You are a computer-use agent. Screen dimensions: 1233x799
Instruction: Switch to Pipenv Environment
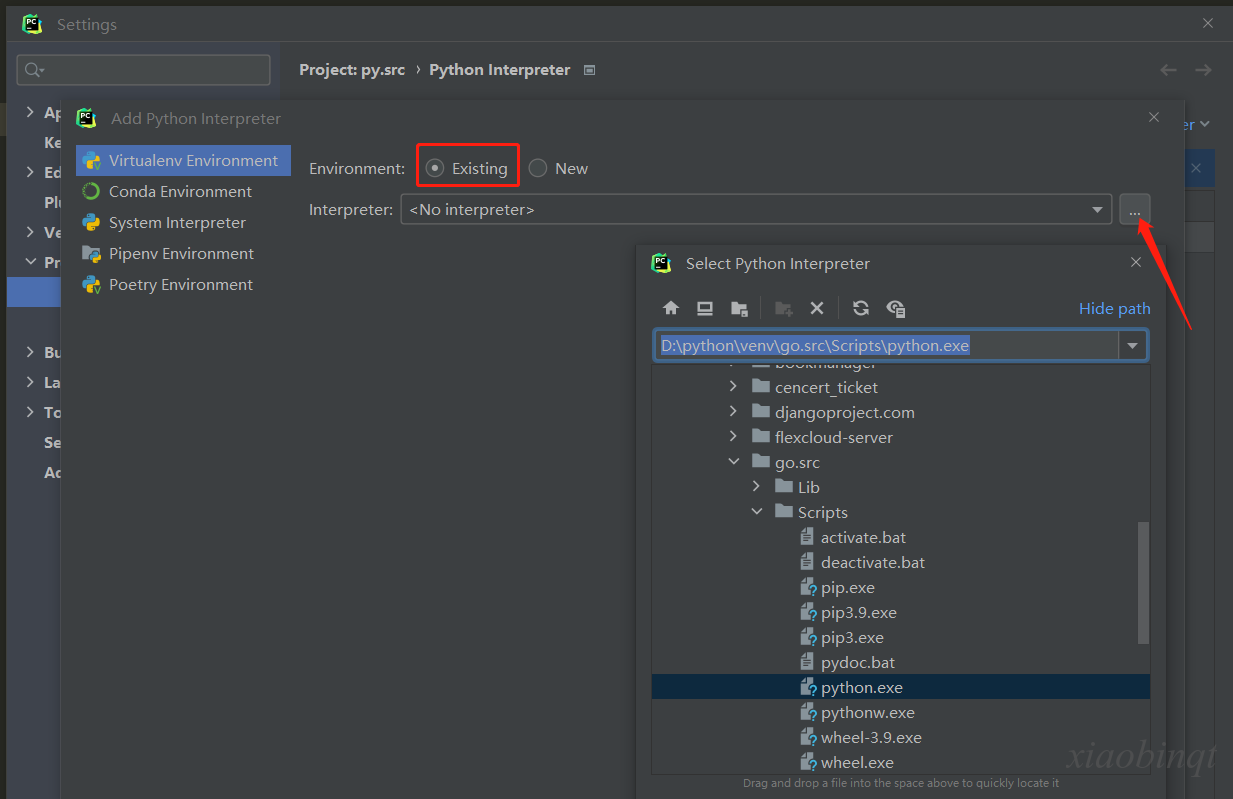(183, 253)
